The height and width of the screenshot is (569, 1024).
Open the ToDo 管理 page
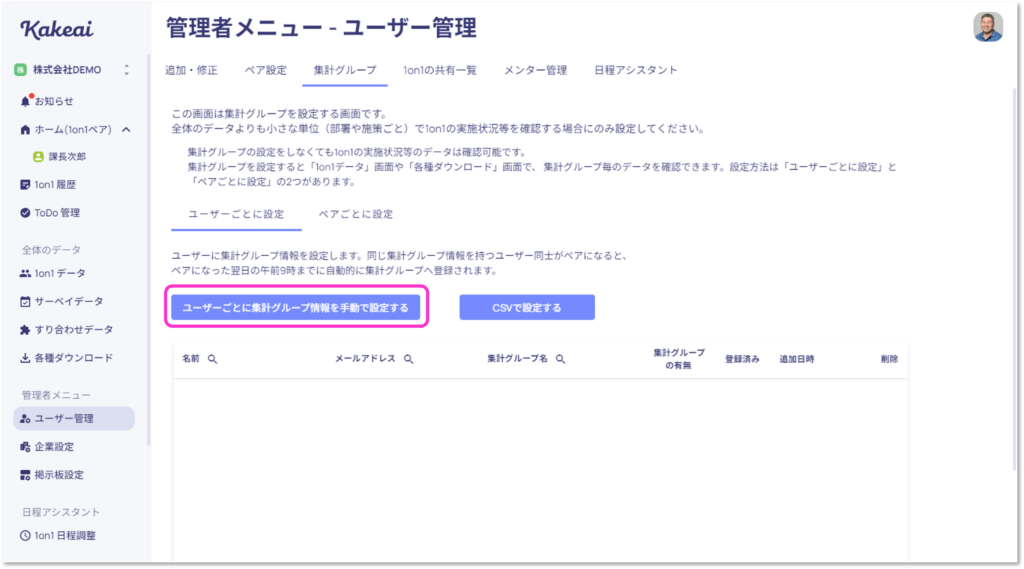[x=57, y=212]
